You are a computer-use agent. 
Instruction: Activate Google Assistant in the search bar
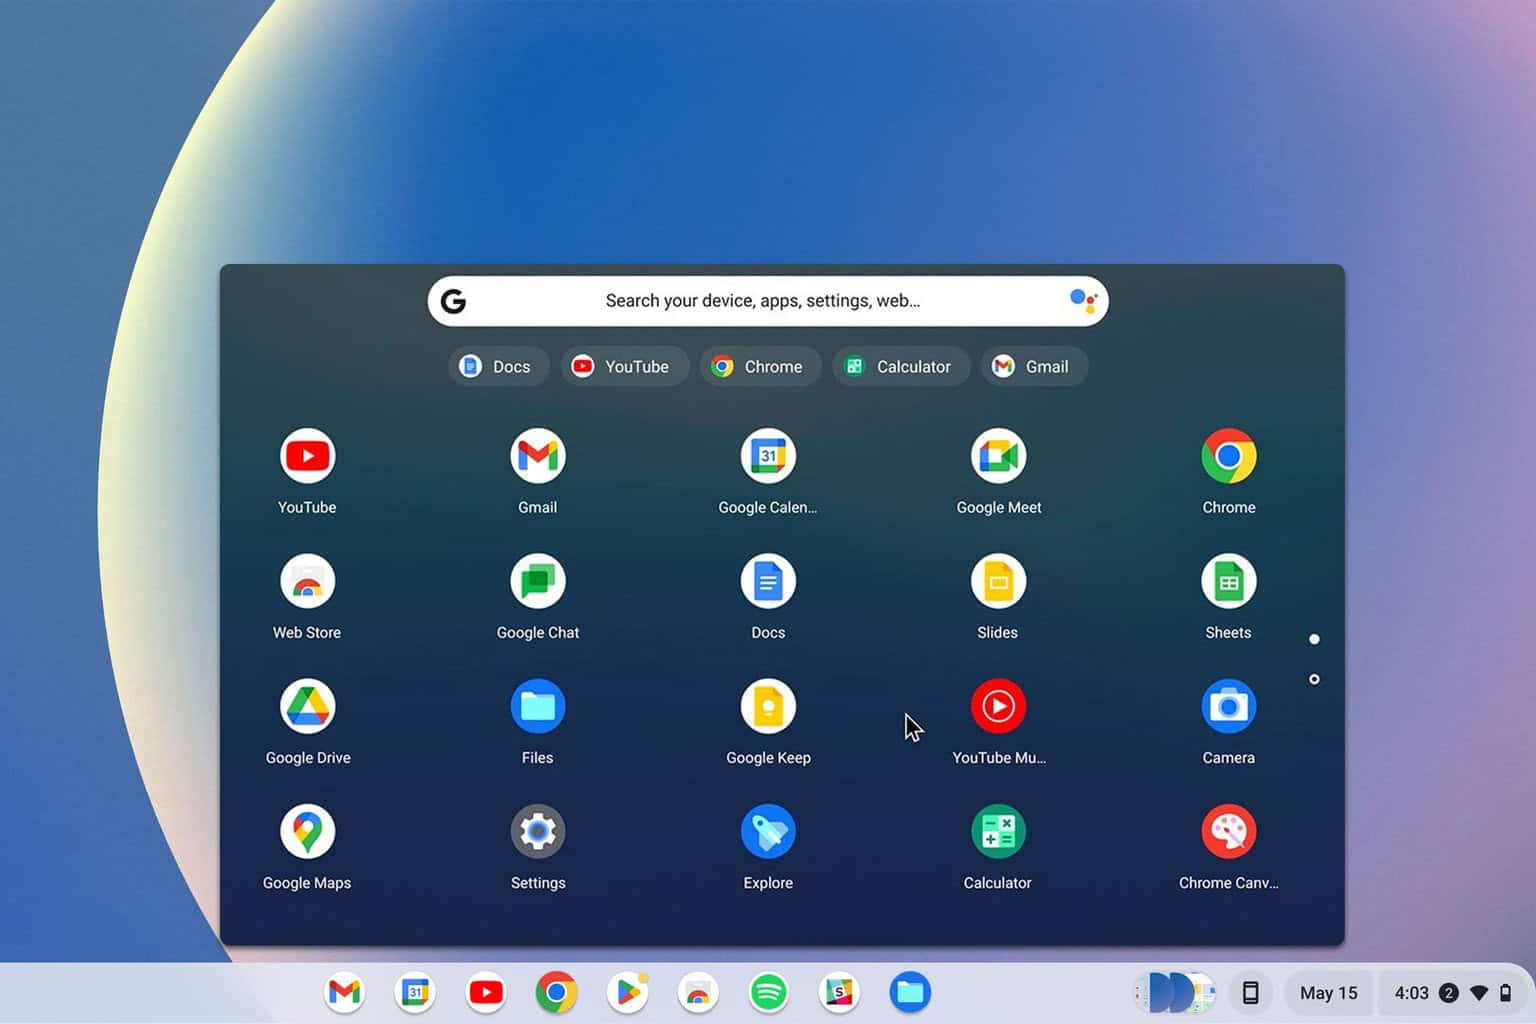[x=1083, y=300]
